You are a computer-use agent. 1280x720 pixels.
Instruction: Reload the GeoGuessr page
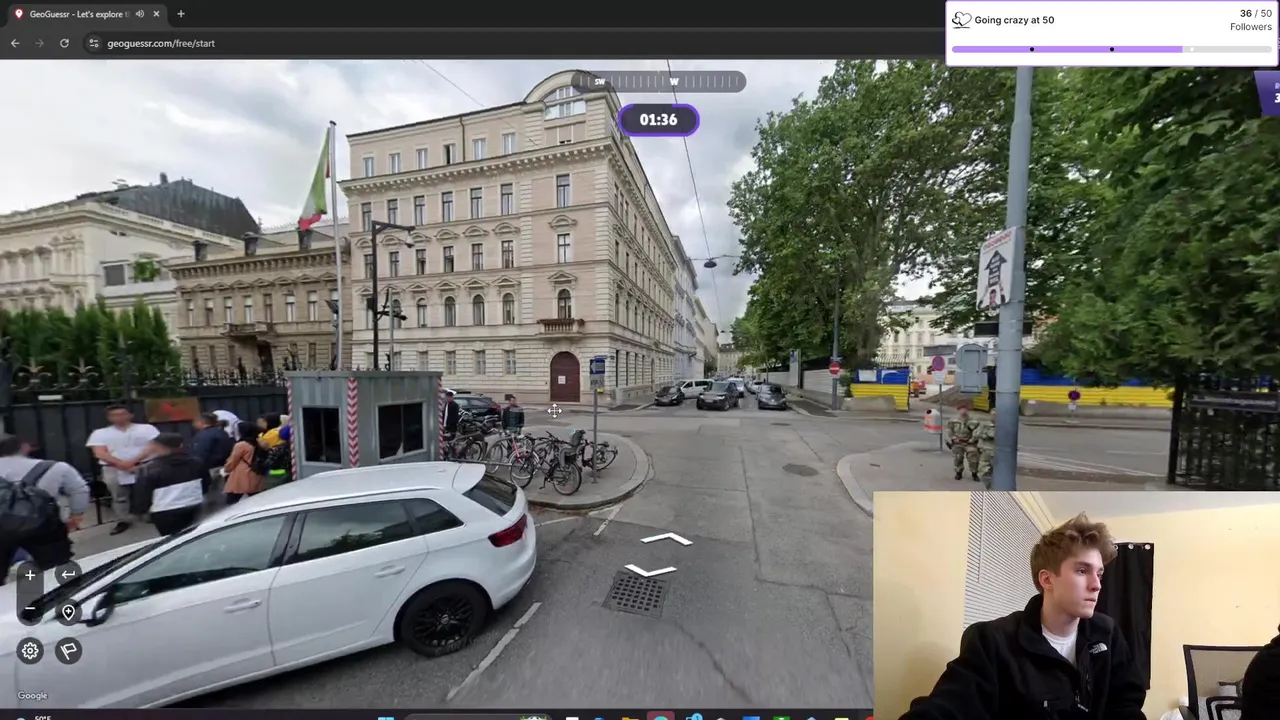[x=64, y=43]
